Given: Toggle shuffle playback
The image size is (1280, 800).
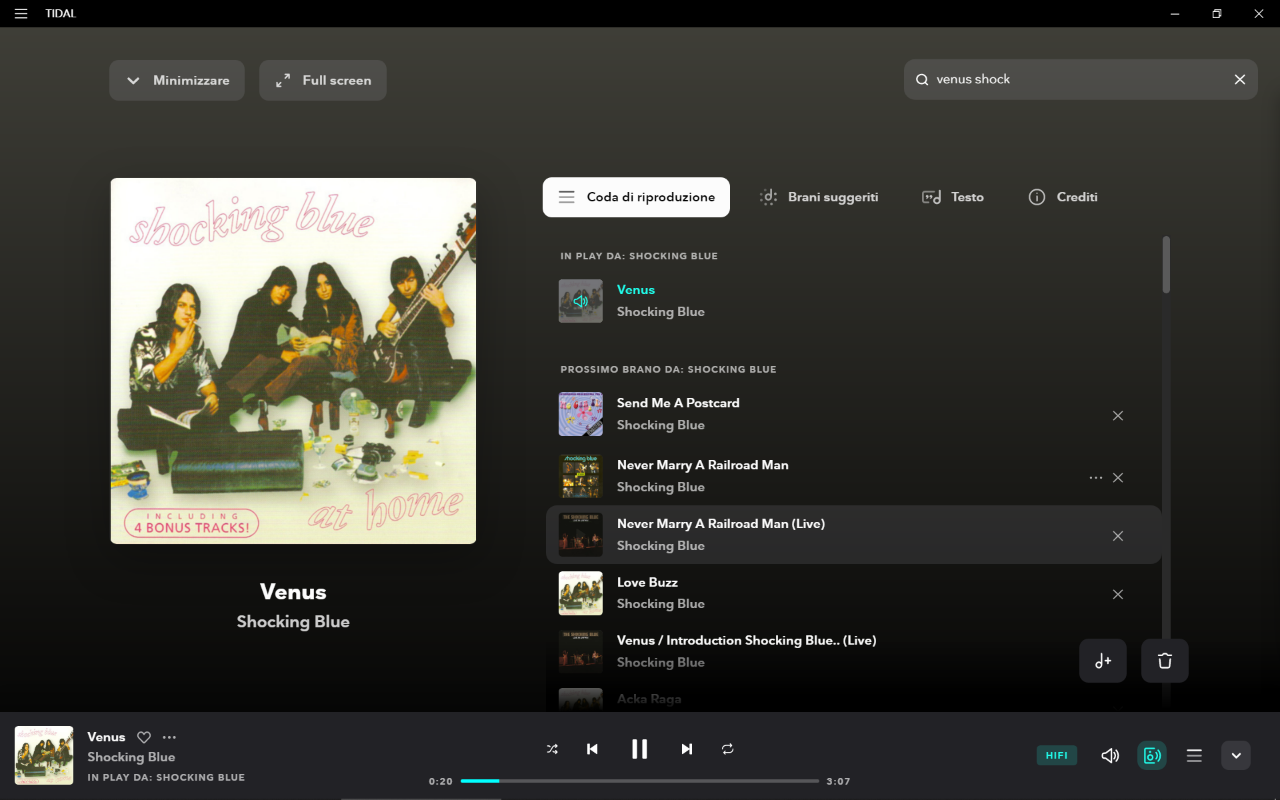Looking at the screenshot, I should [552, 749].
